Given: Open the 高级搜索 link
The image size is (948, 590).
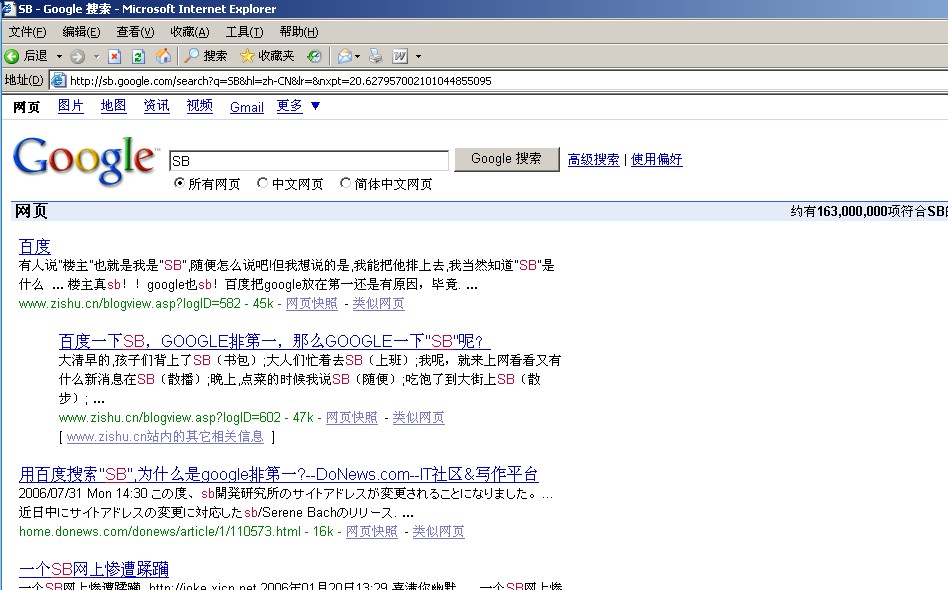Looking at the screenshot, I should point(593,159).
